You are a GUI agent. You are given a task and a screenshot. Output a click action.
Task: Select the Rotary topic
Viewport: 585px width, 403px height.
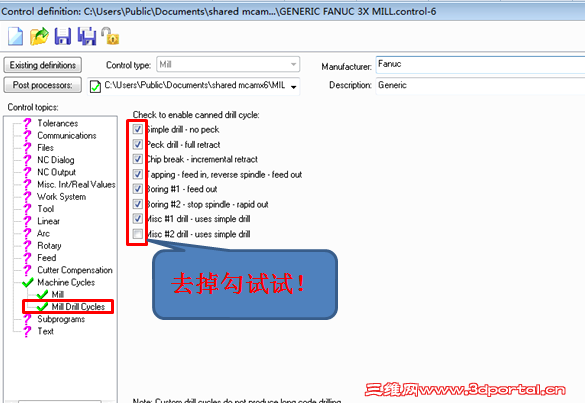[49, 246]
